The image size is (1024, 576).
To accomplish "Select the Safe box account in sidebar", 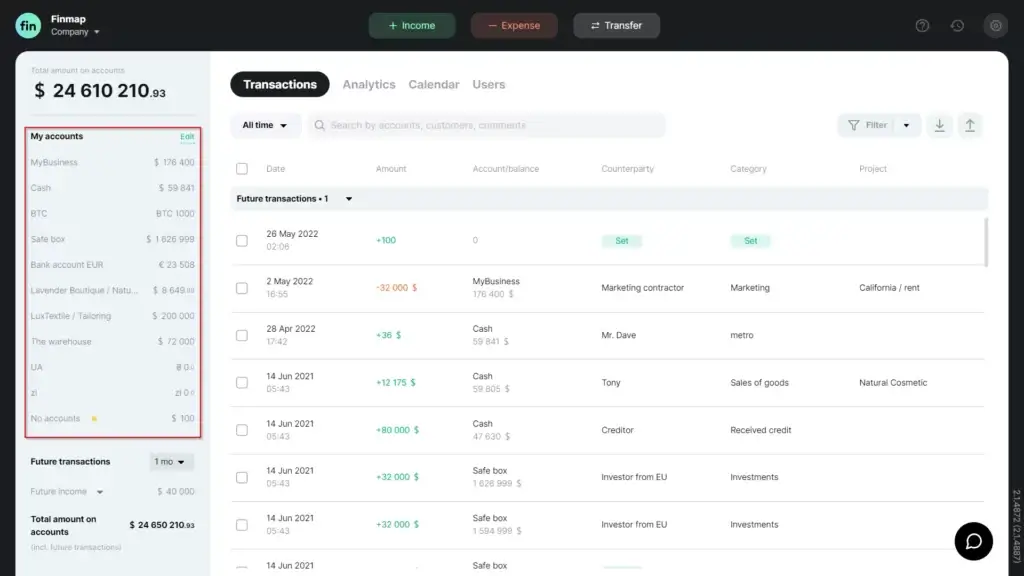I will pyautogui.click(x=112, y=239).
